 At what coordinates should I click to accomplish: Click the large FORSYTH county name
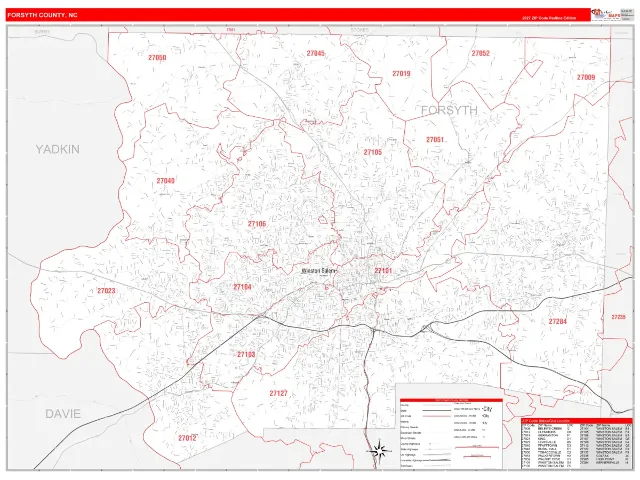click(449, 110)
